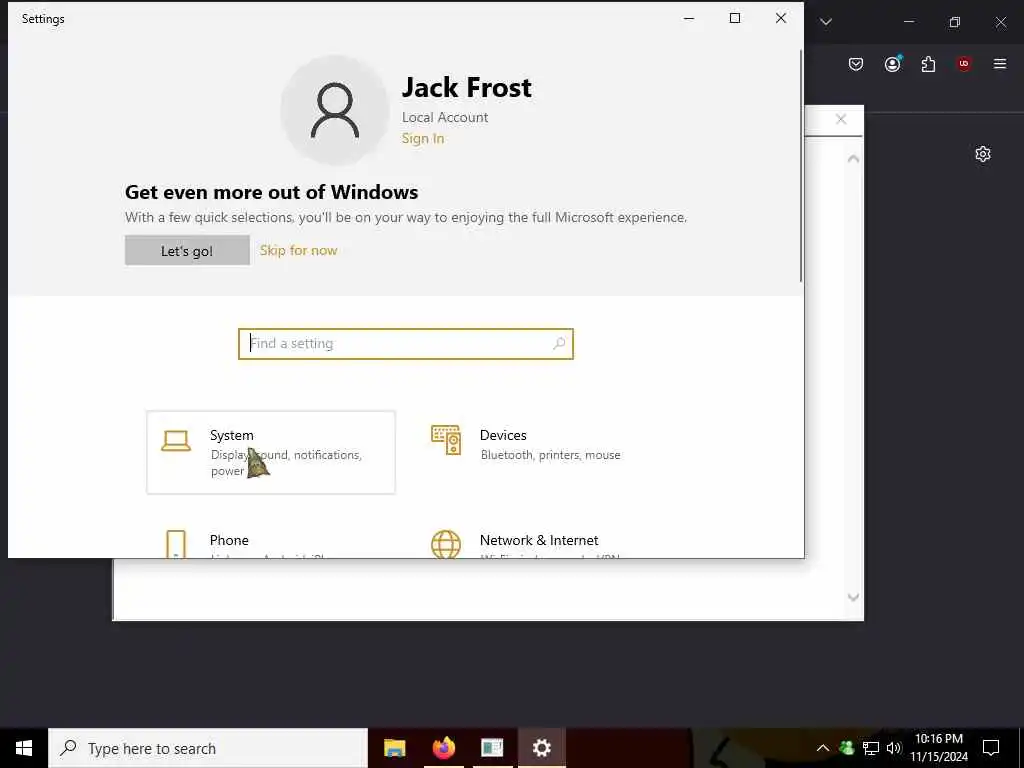The height and width of the screenshot is (768, 1024).
Task: Click the scroll down arrow in Firefox panel
Action: [x=853, y=597]
